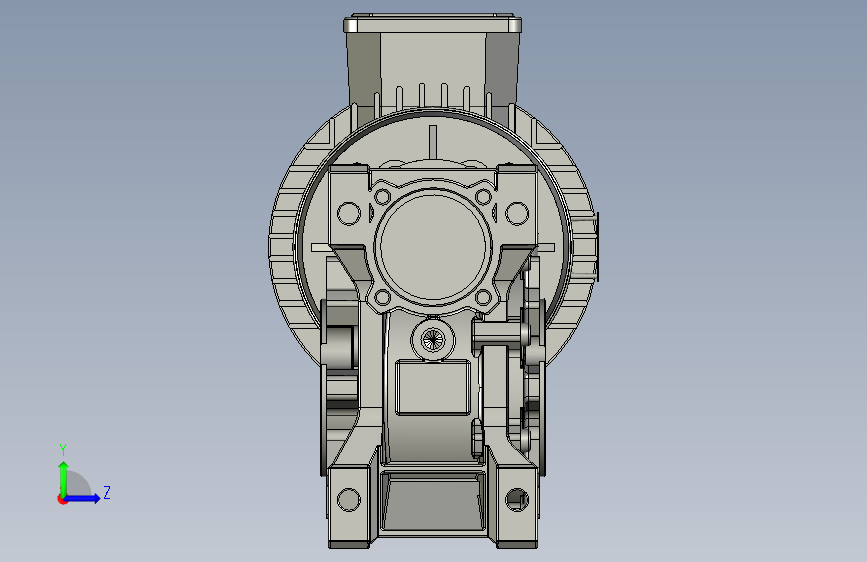Viewport: 867px width, 562px height.
Task: Click the green Y axis arrow of the triad
Action: coord(64,478)
